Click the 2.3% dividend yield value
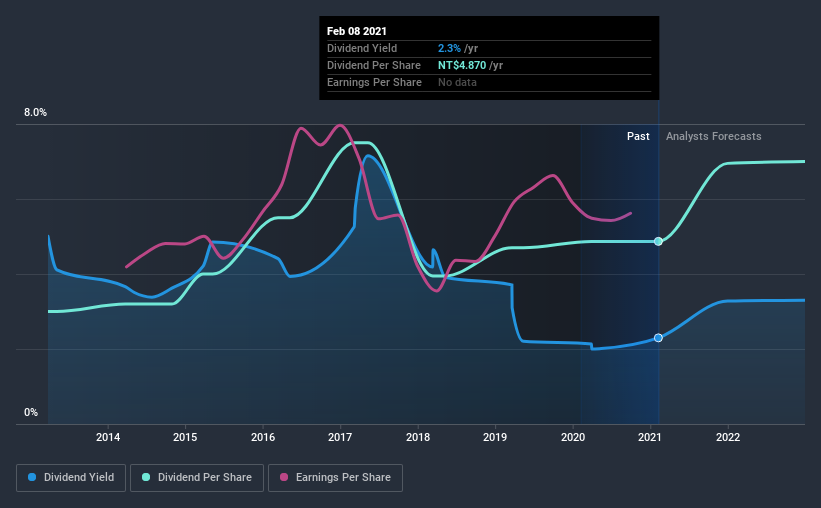 coord(449,48)
